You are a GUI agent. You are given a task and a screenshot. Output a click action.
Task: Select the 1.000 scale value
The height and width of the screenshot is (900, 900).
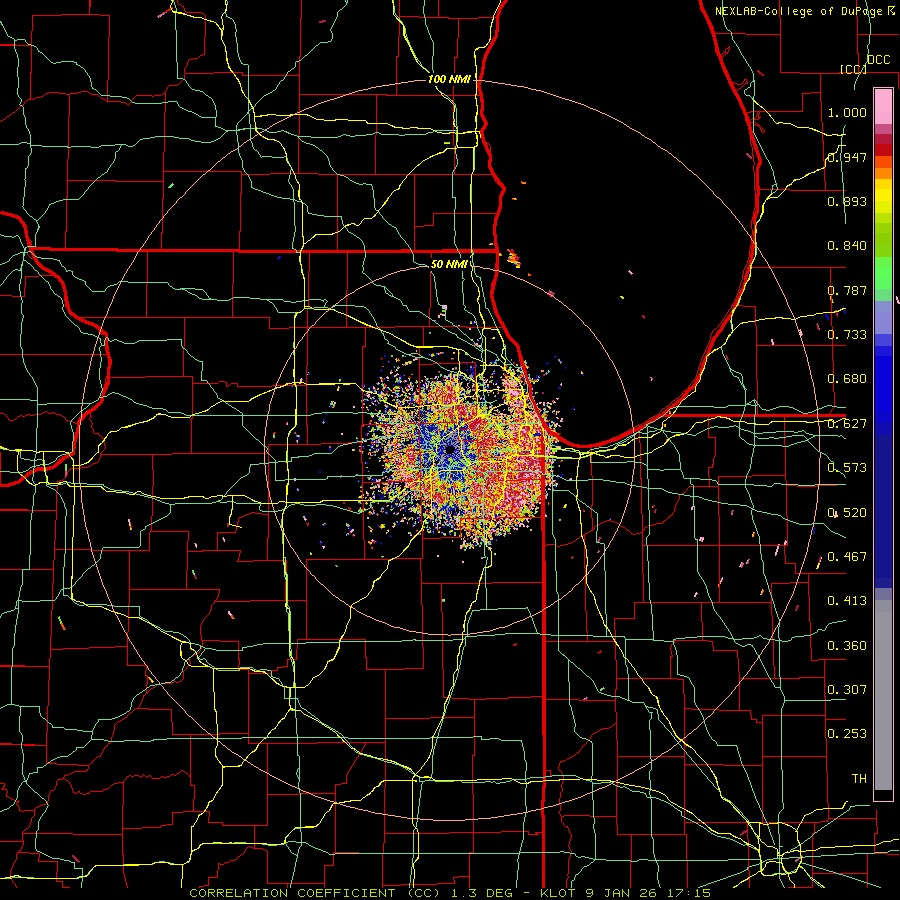847,112
